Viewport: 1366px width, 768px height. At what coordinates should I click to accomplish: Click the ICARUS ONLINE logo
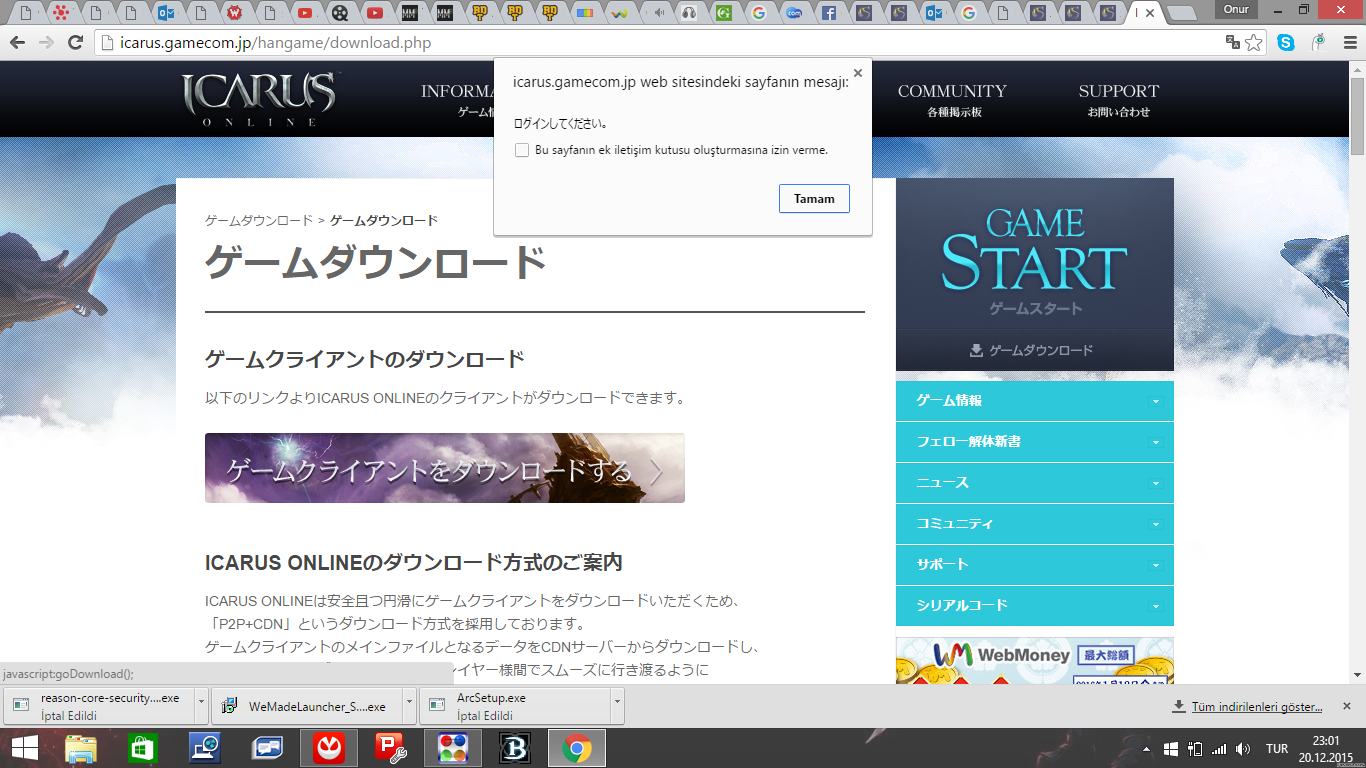(259, 99)
